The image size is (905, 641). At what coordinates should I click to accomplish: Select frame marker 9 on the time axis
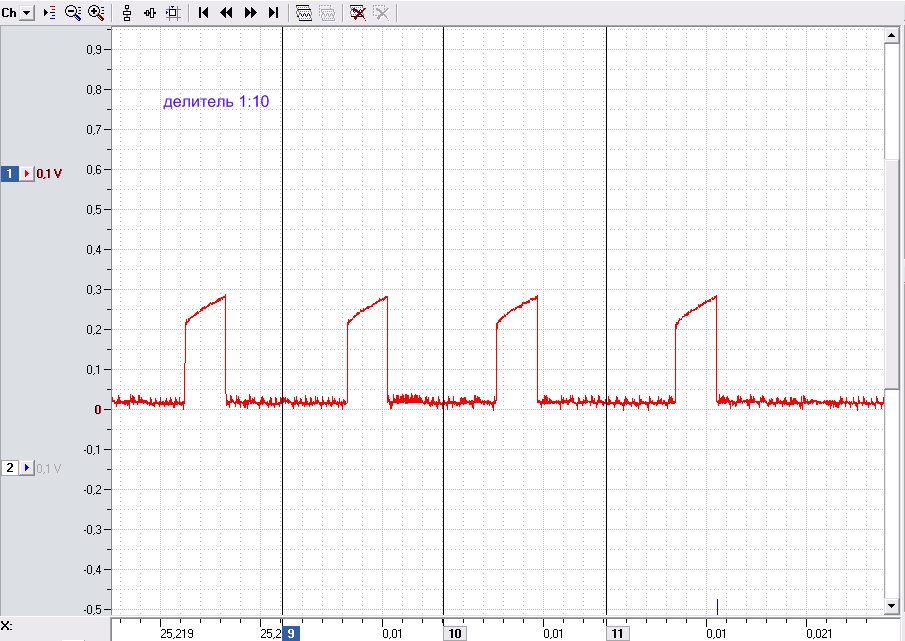(291, 633)
